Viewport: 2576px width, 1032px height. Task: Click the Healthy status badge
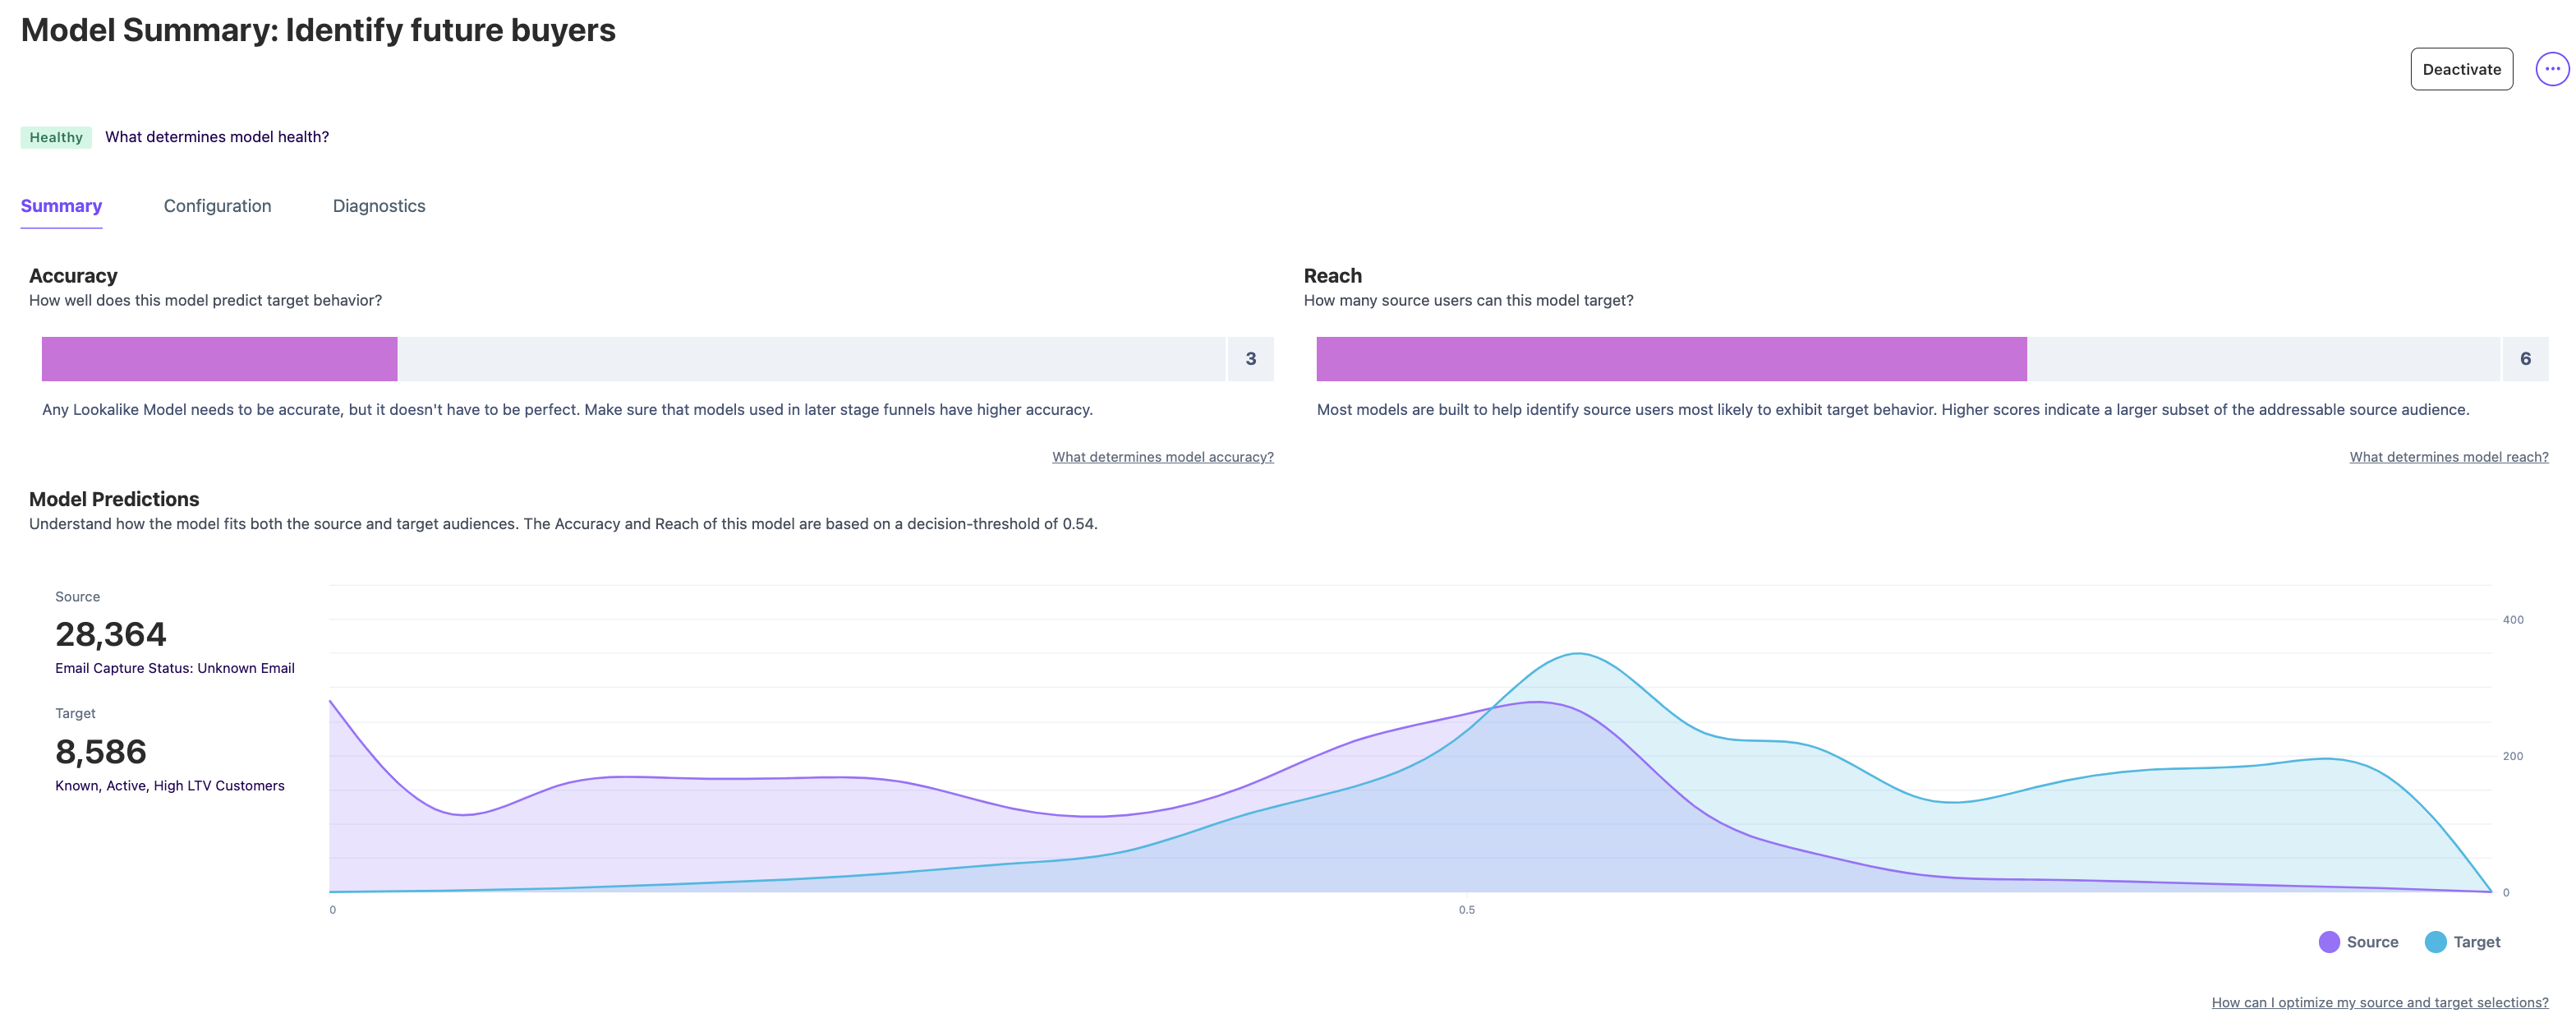[56, 137]
